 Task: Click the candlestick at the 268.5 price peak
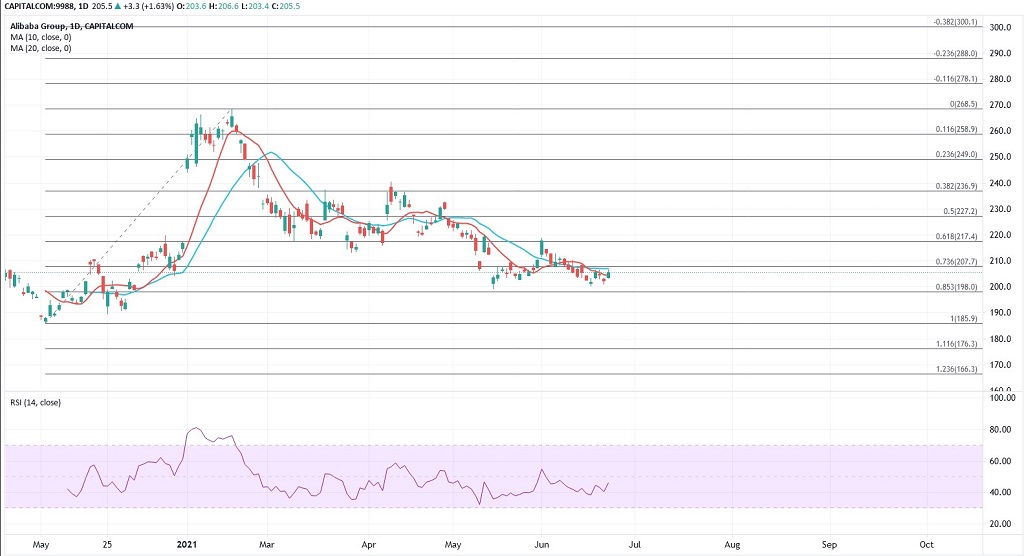click(x=232, y=120)
